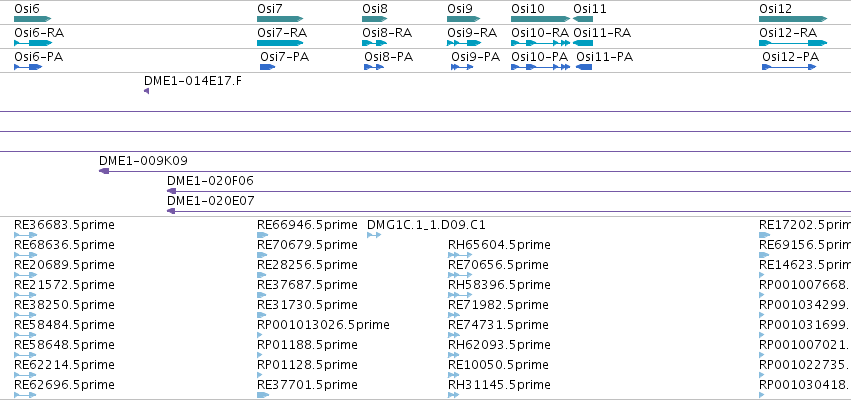Screen dimensions: 851x400
Task: Select the RE62696.5prime label
Action: tap(65, 385)
